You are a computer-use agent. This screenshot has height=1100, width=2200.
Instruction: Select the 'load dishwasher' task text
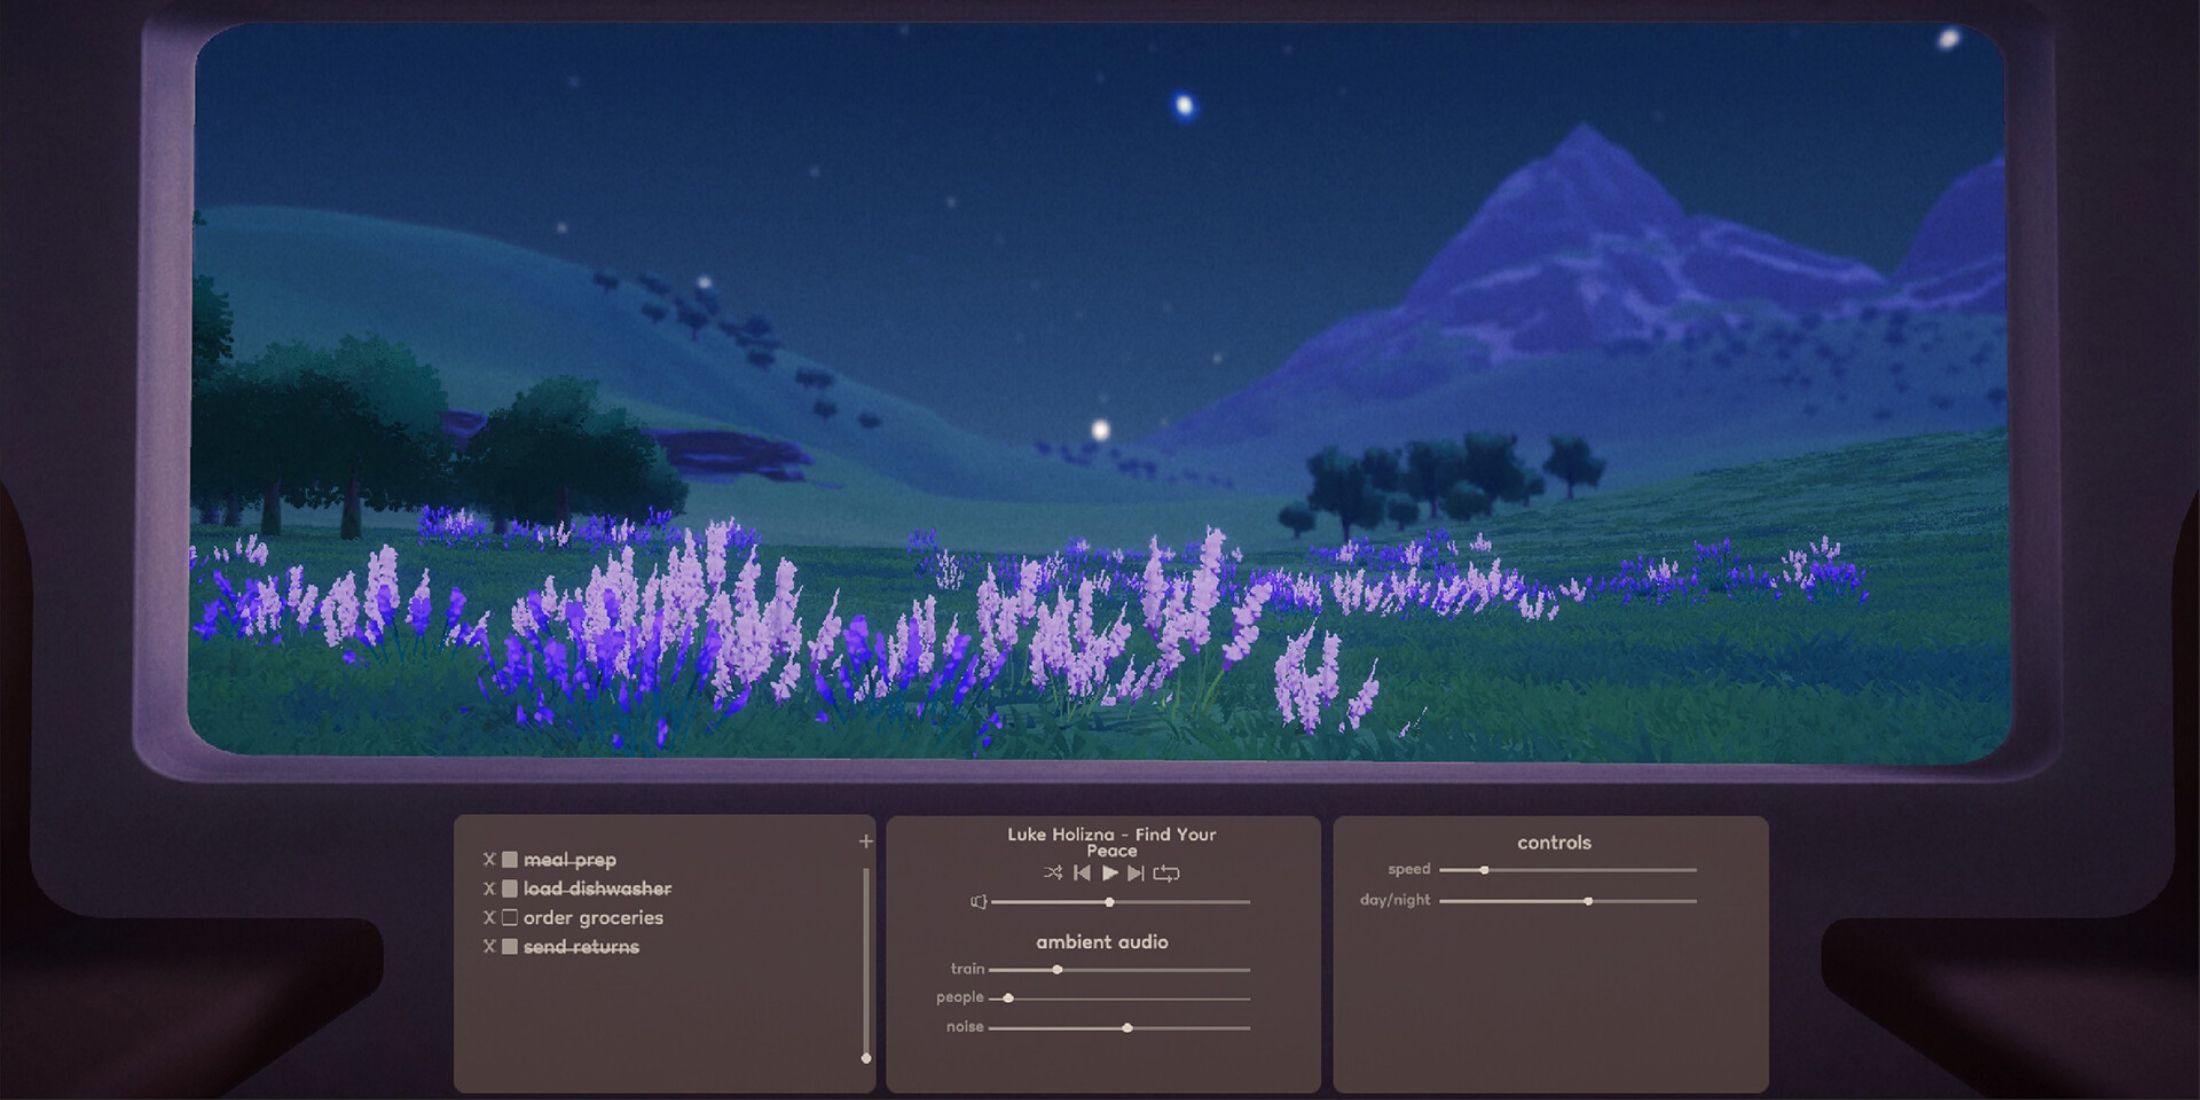coord(598,888)
